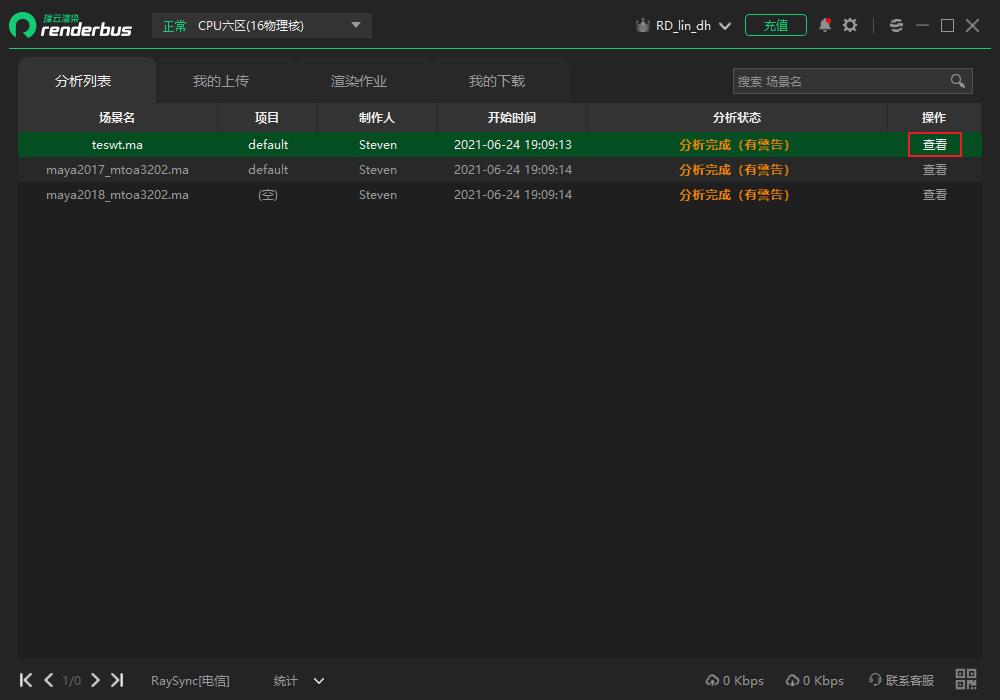Switch to the 渲染作业 tab
The height and width of the screenshot is (700, 1000).
point(359,81)
